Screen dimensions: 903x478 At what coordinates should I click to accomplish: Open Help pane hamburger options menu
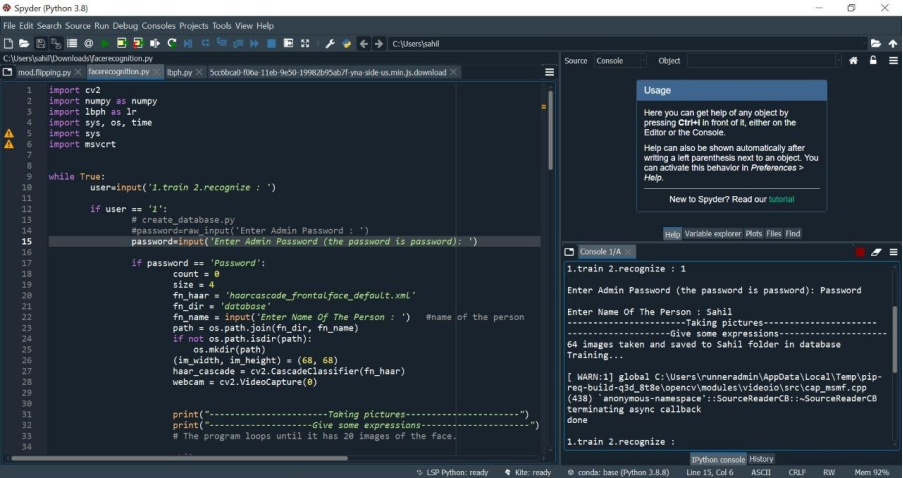click(x=893, y=60)
